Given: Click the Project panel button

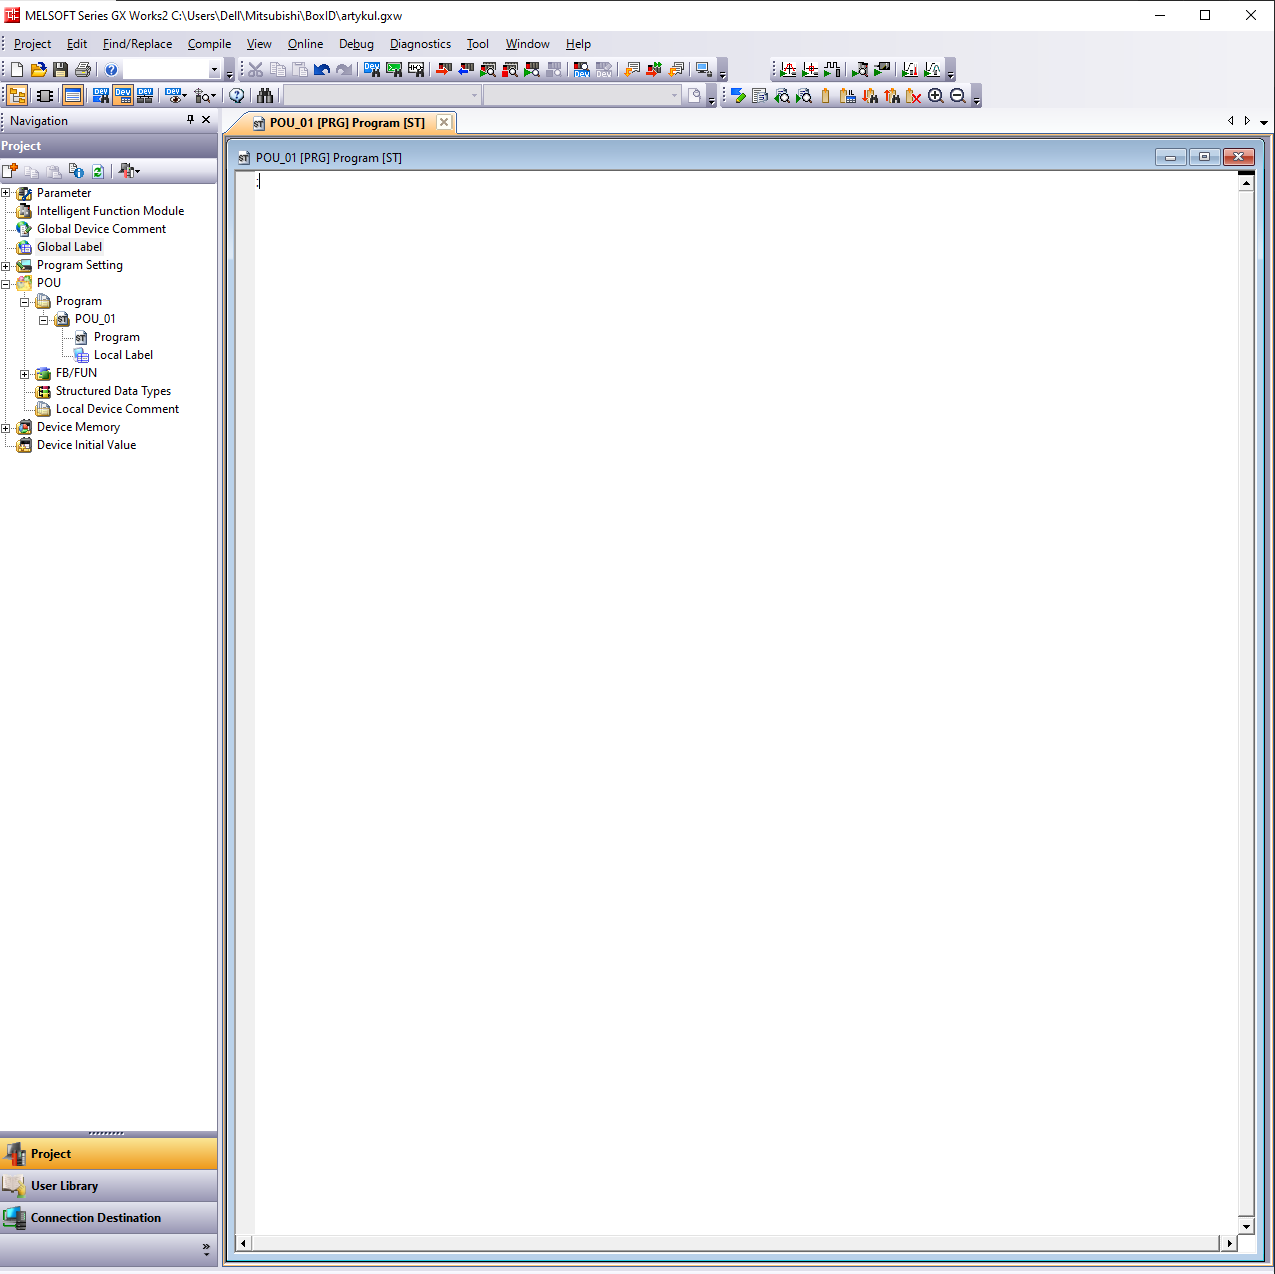Looking at the screenshot, I should pos(108,1154).
